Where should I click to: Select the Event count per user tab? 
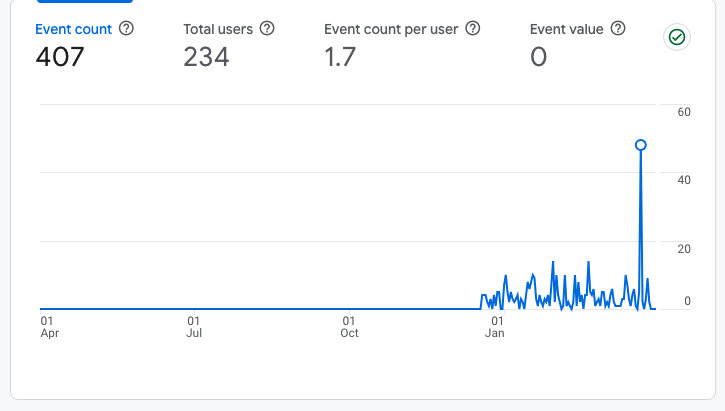pos(391,29)
